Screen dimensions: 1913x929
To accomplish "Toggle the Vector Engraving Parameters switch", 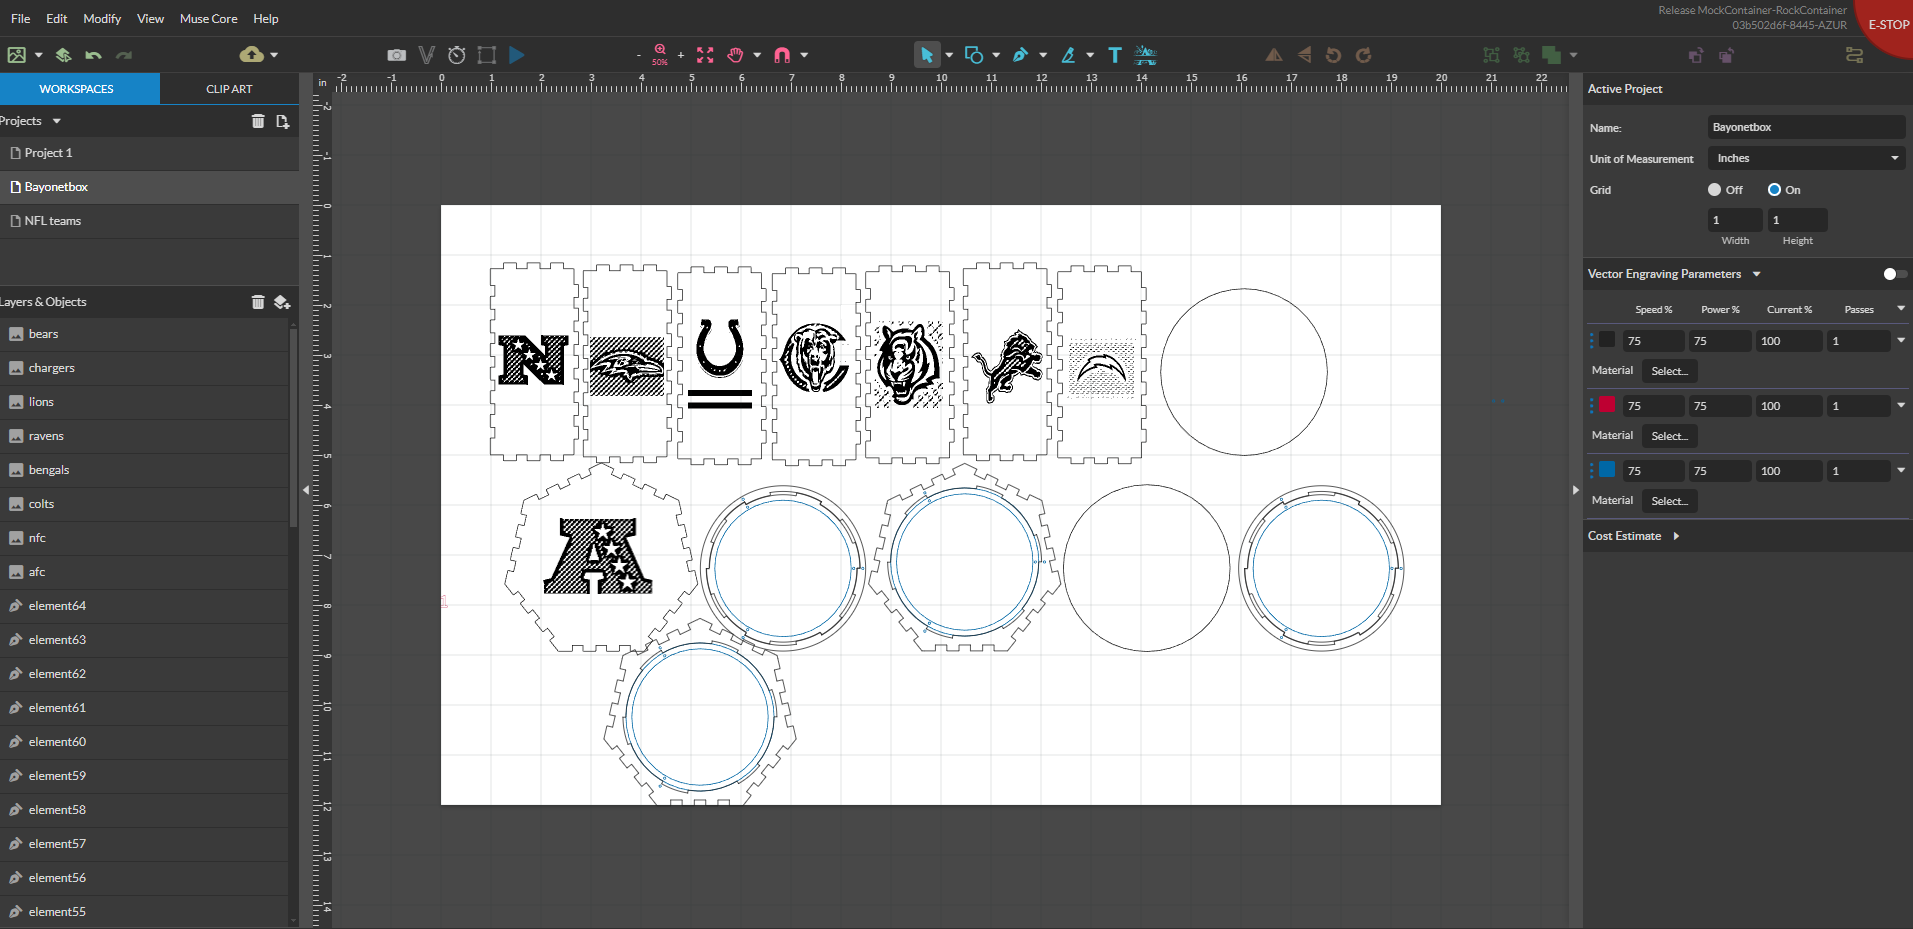I will pyautogui.click(x=1894, y=274).
